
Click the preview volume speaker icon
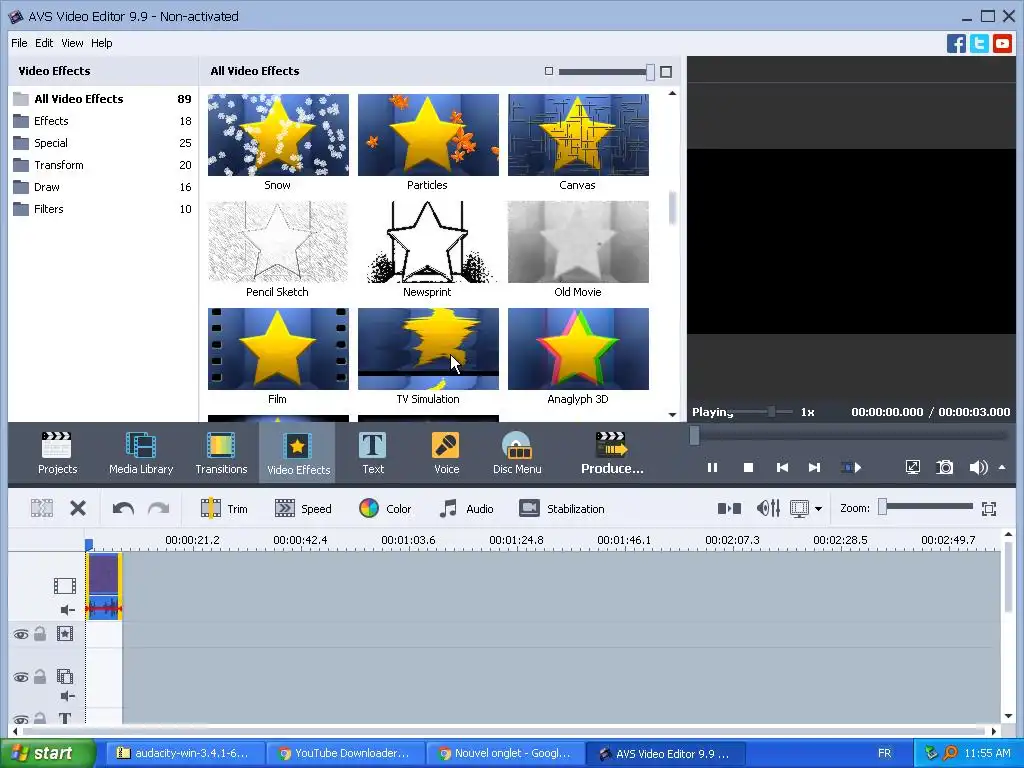tap(978, 467)
